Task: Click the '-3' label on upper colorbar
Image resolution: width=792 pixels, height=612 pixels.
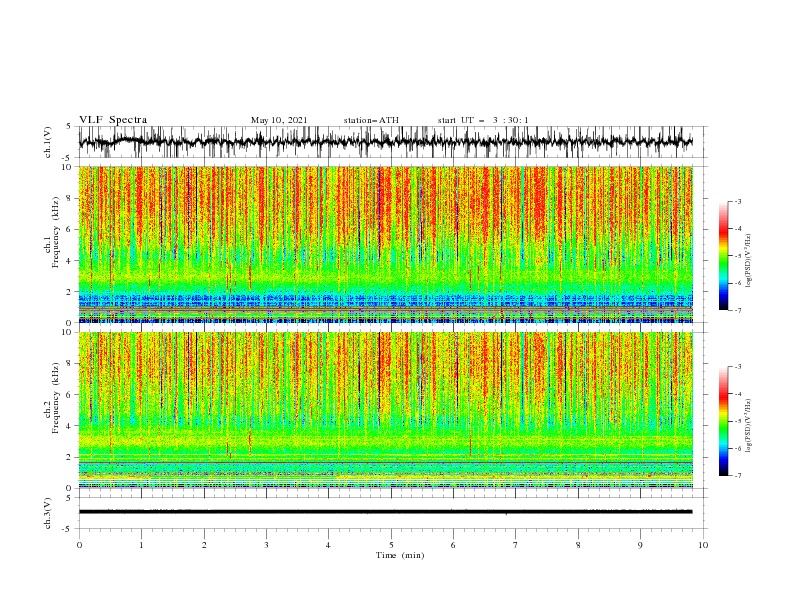Action: 738,201
